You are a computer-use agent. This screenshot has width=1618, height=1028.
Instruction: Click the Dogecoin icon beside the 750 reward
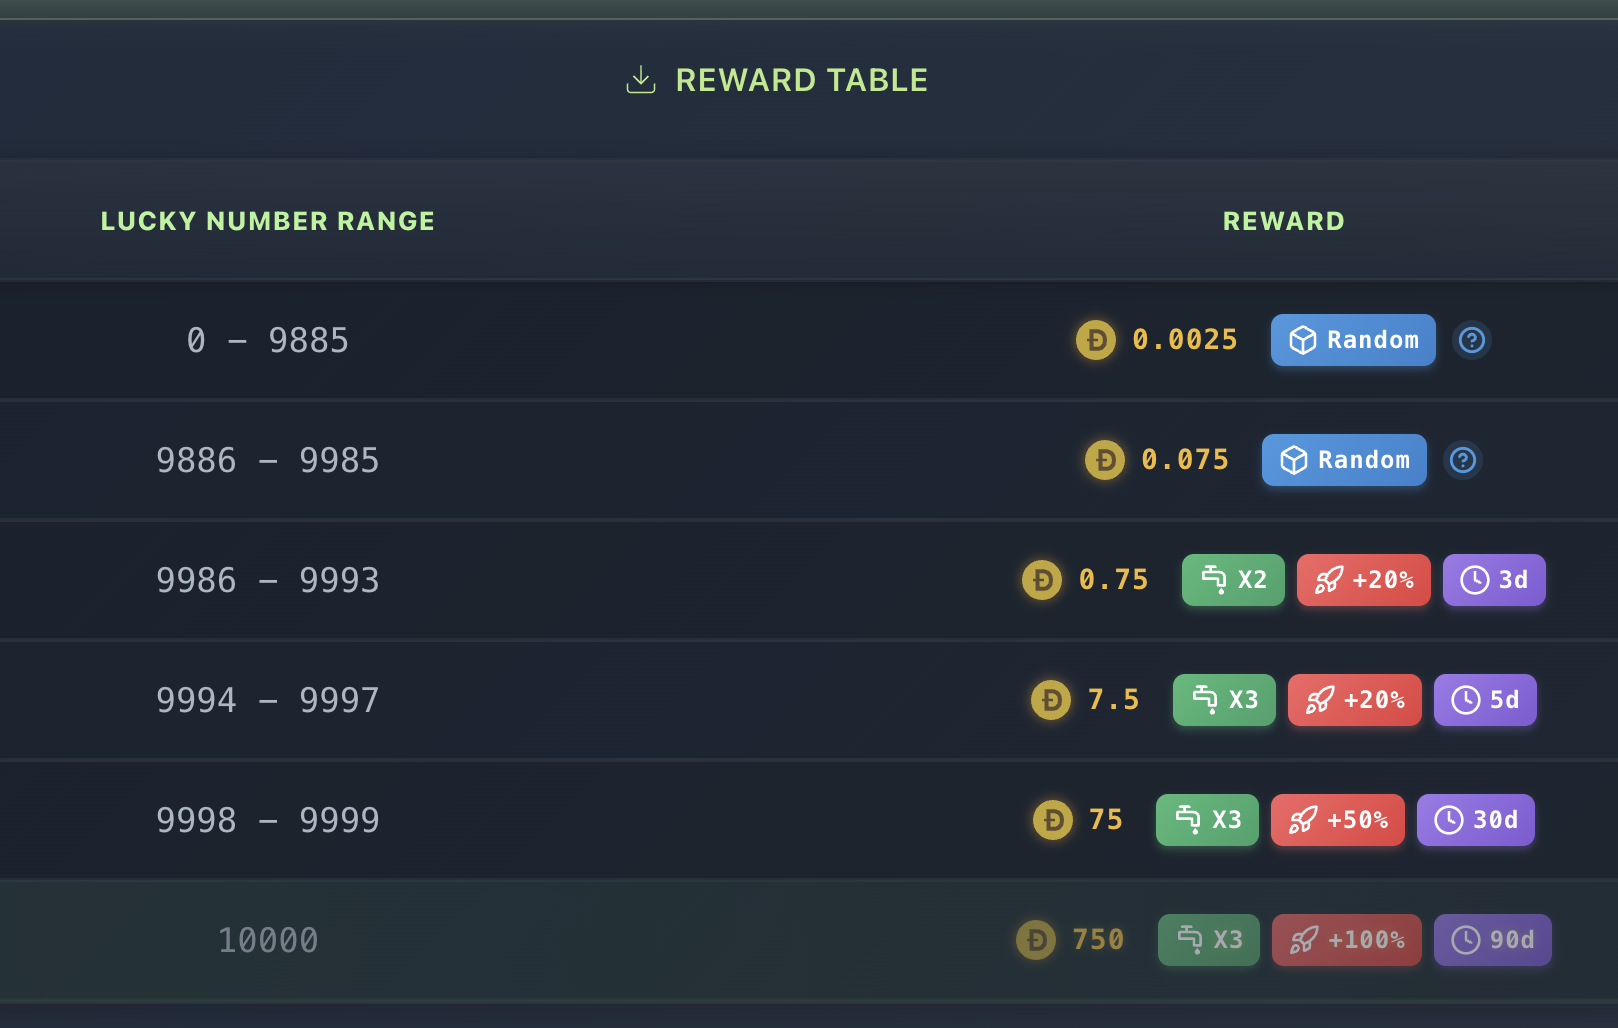click(x=1035, y=940)
